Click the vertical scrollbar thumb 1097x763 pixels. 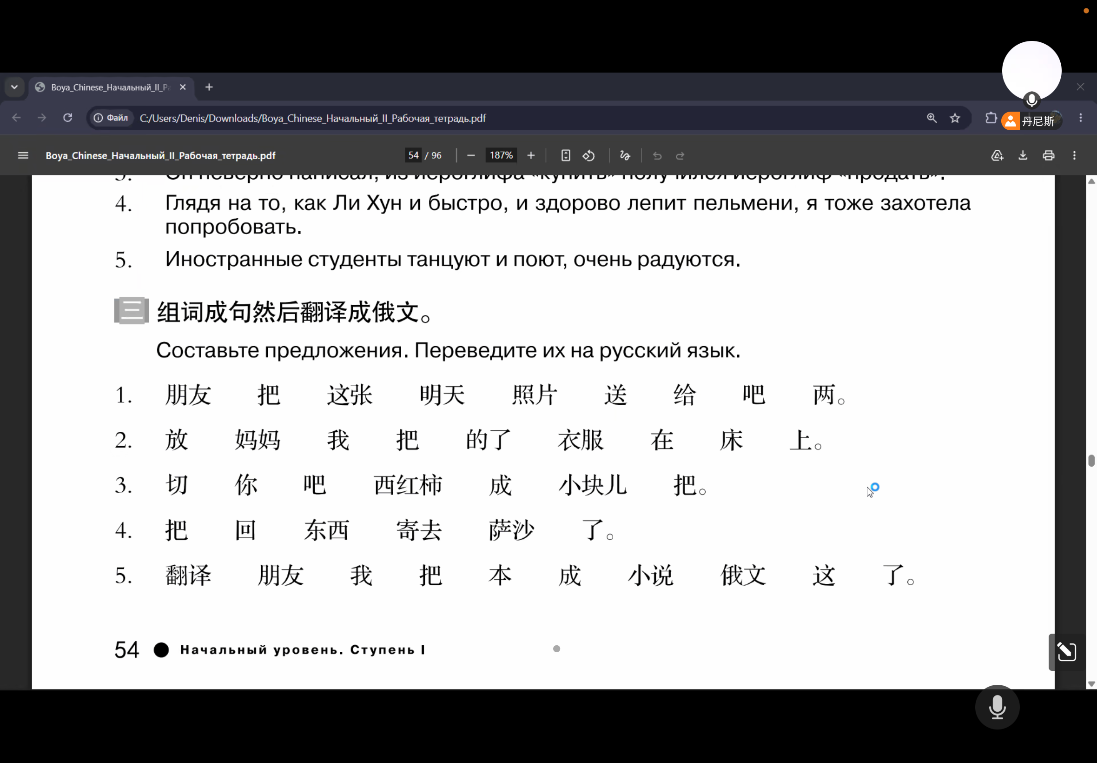tap(1091, 461)
